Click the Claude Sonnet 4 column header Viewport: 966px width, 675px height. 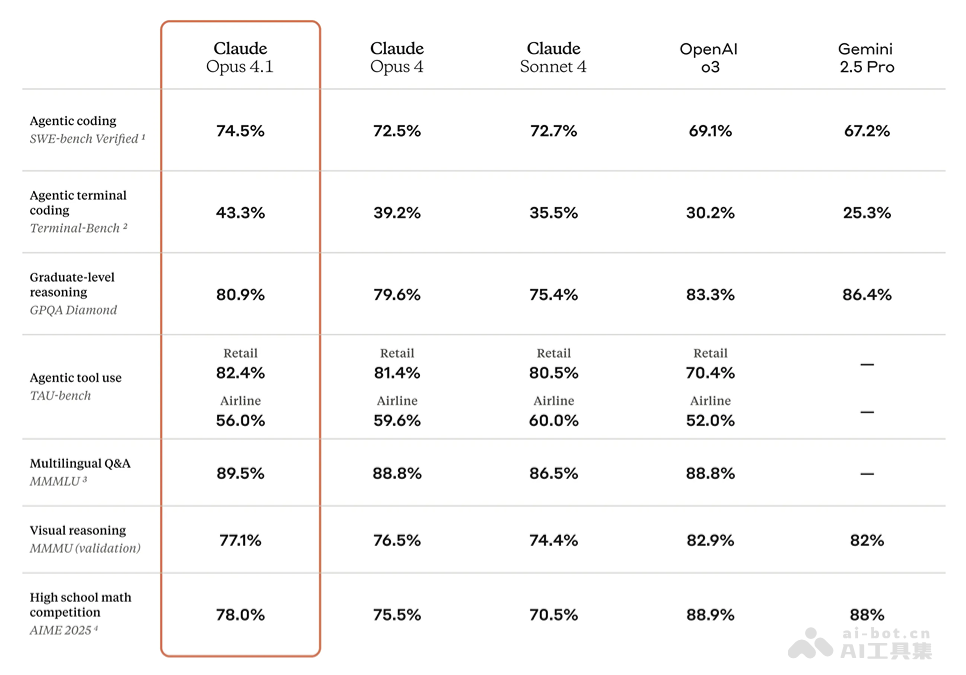553,57
